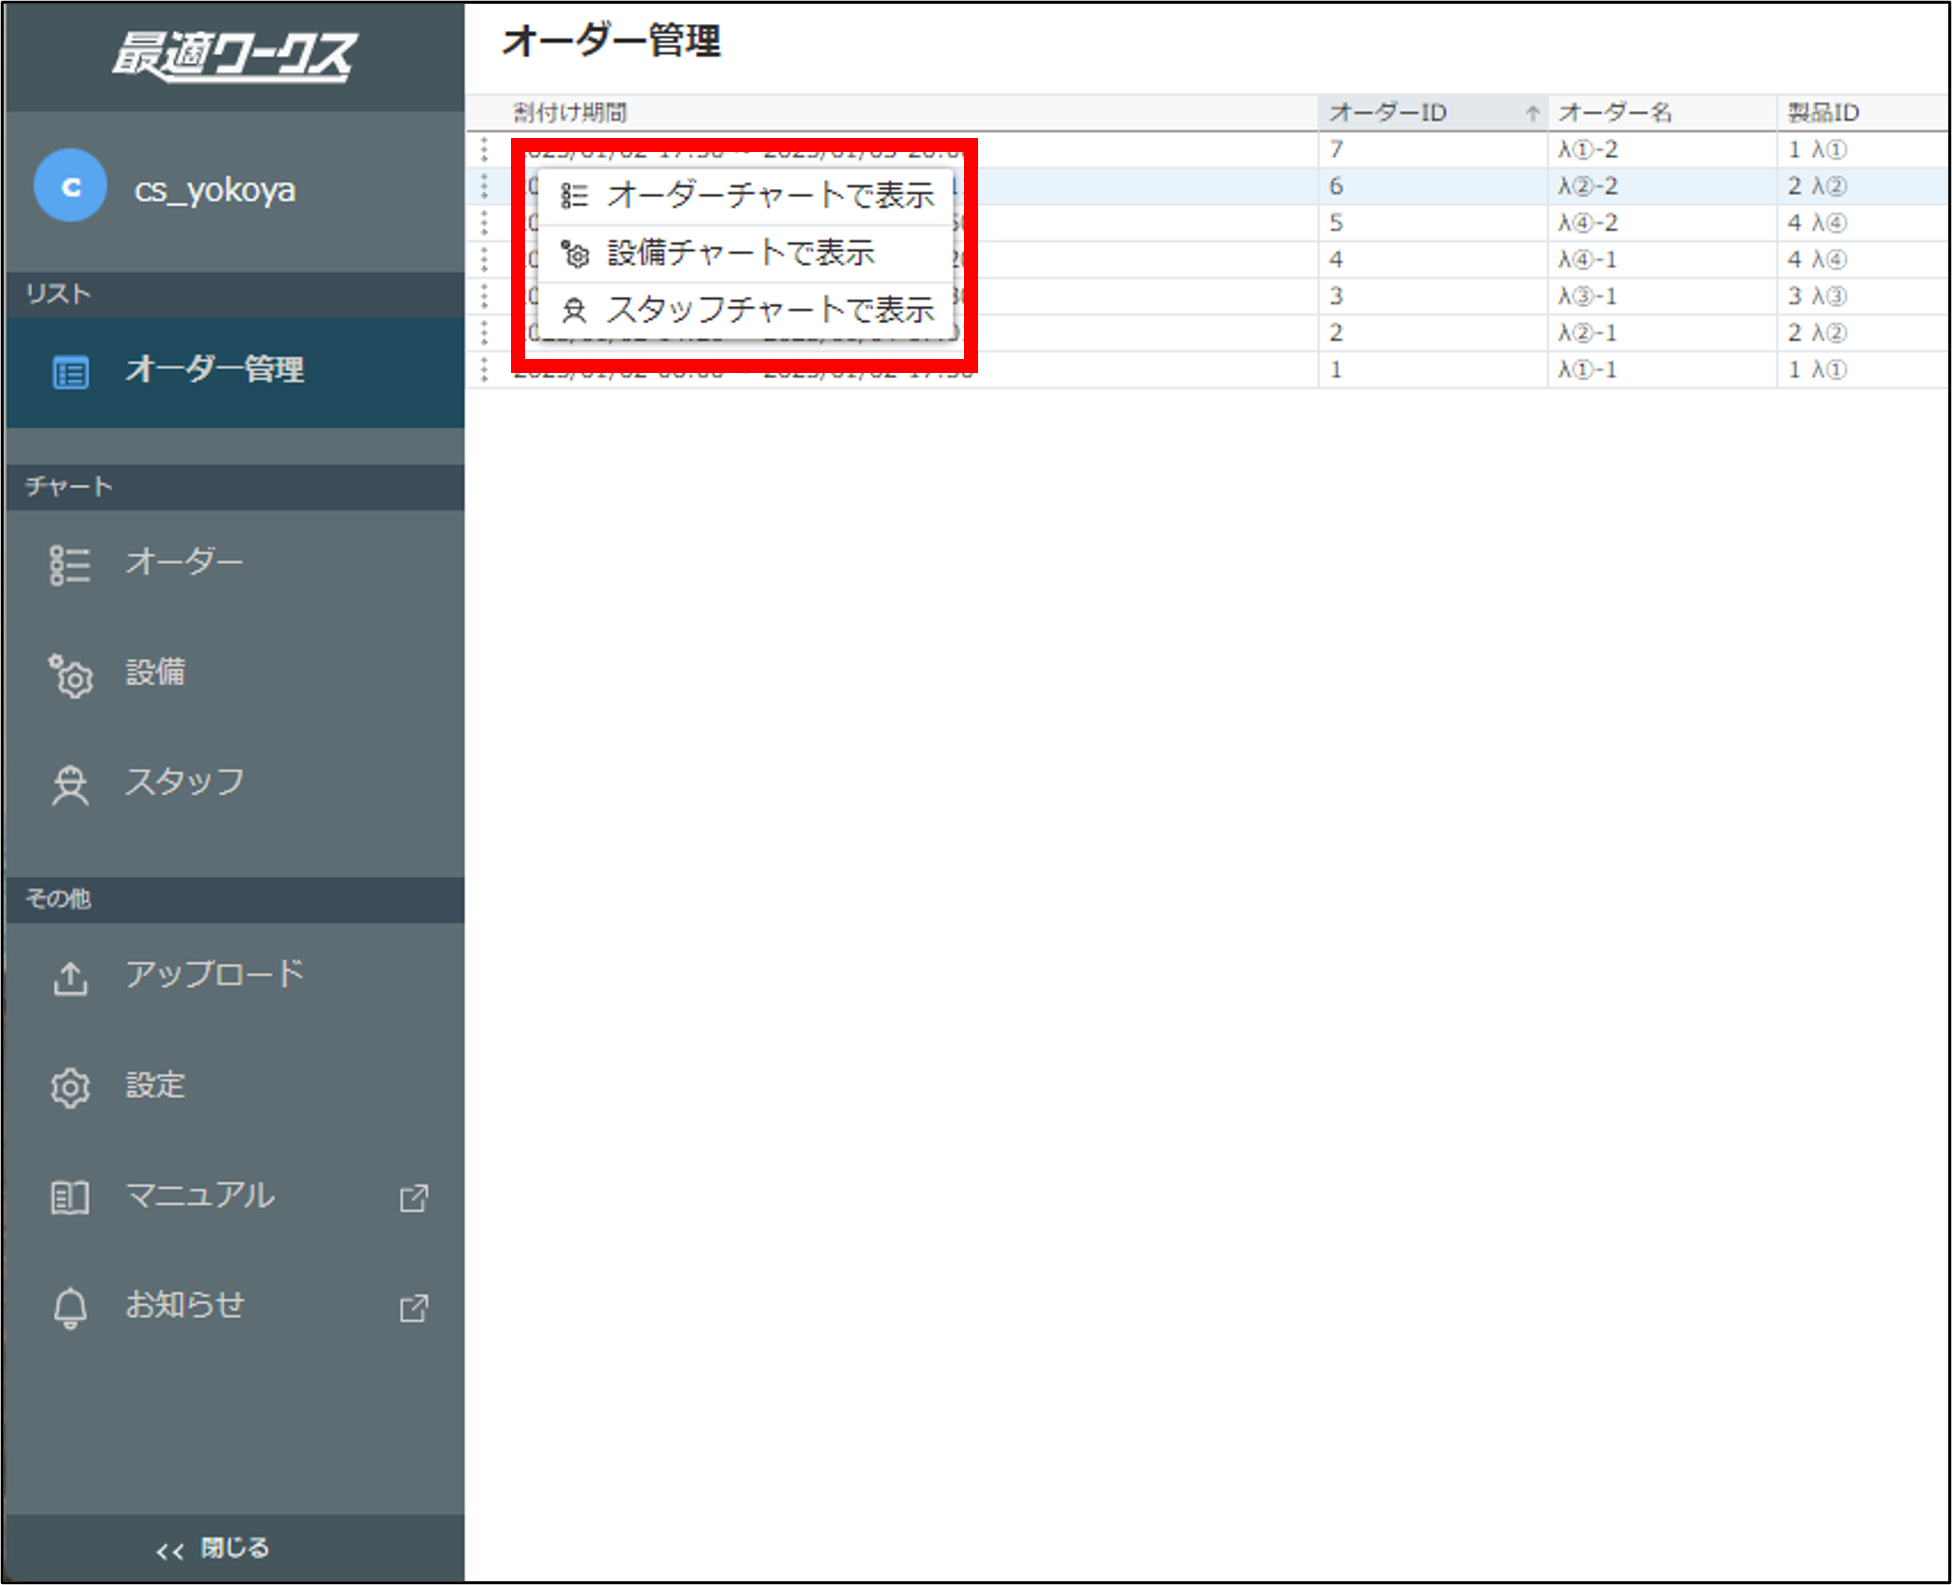The width and height of the screenshot is (1952, 1585).
Task: Open row menu dots for order ID 5
Action: [485, 223]
